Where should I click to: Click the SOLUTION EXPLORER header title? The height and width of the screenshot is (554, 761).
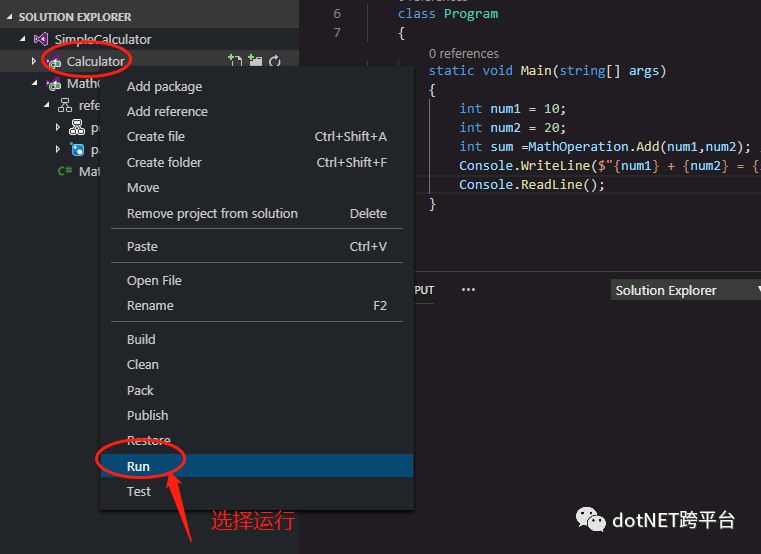click(75, 17)
